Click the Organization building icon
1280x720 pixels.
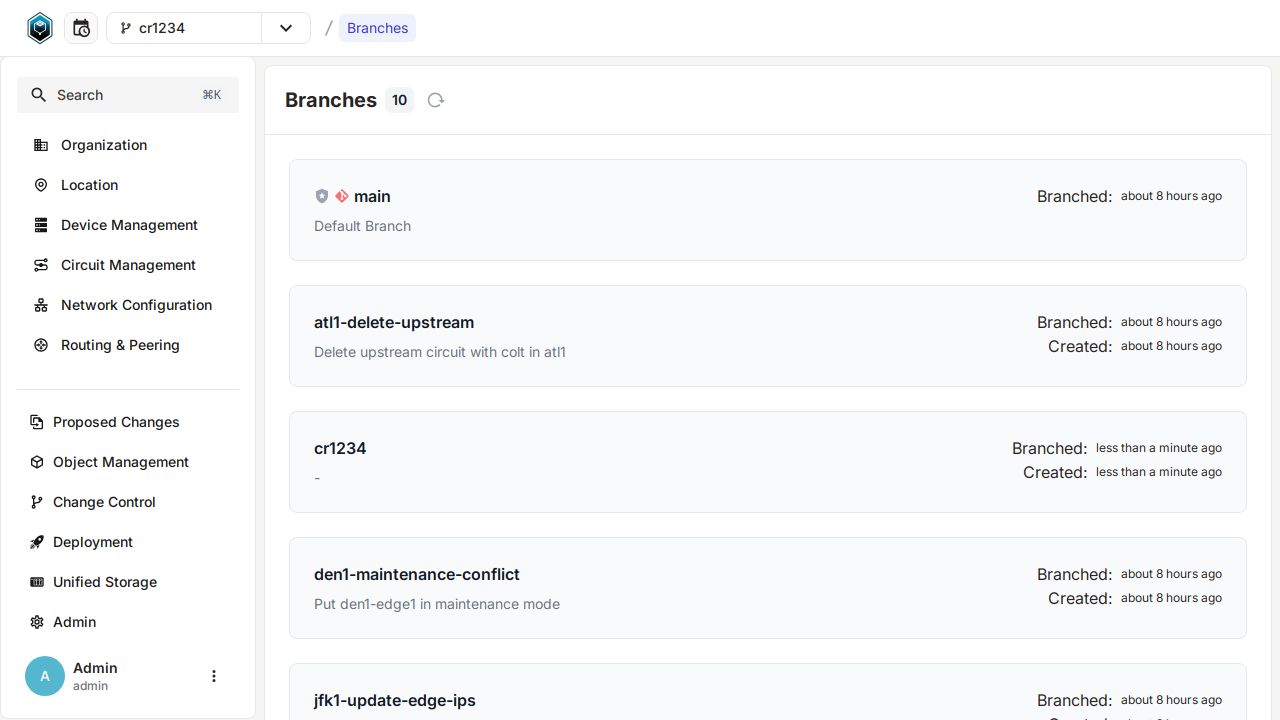click(41, 145)
